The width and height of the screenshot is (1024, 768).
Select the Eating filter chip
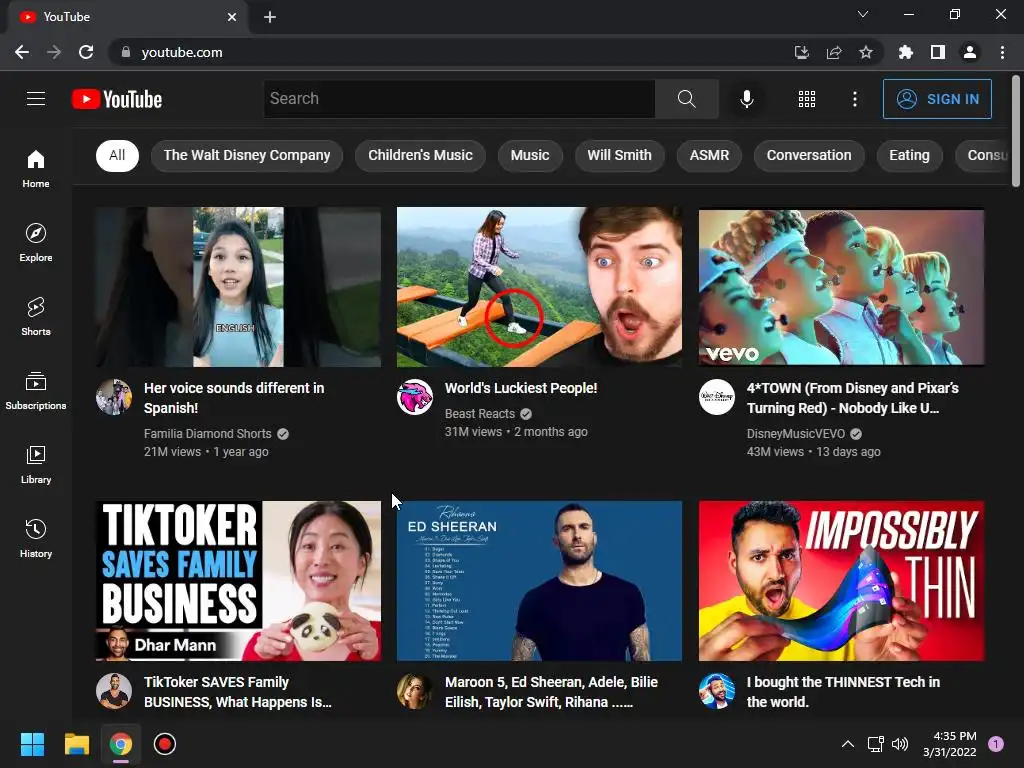pyautogui.click(x=909, y=155)
